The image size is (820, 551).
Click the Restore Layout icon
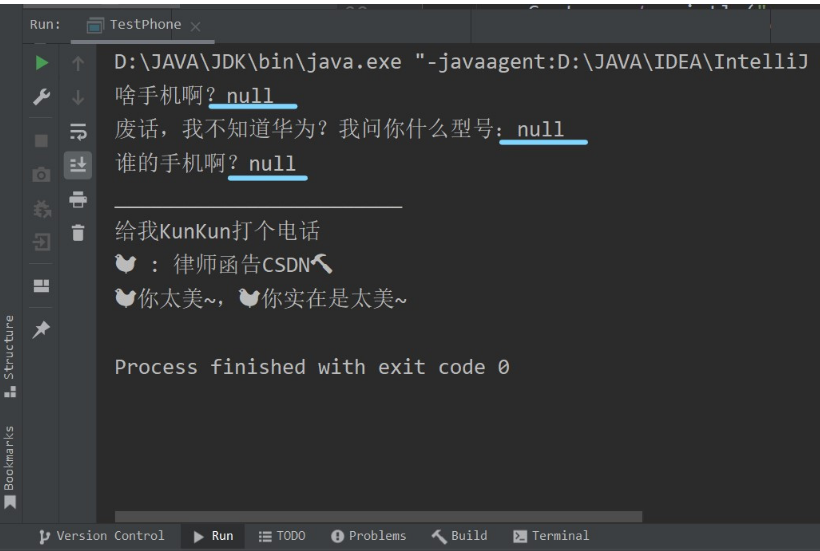click(x=41, y=286)
